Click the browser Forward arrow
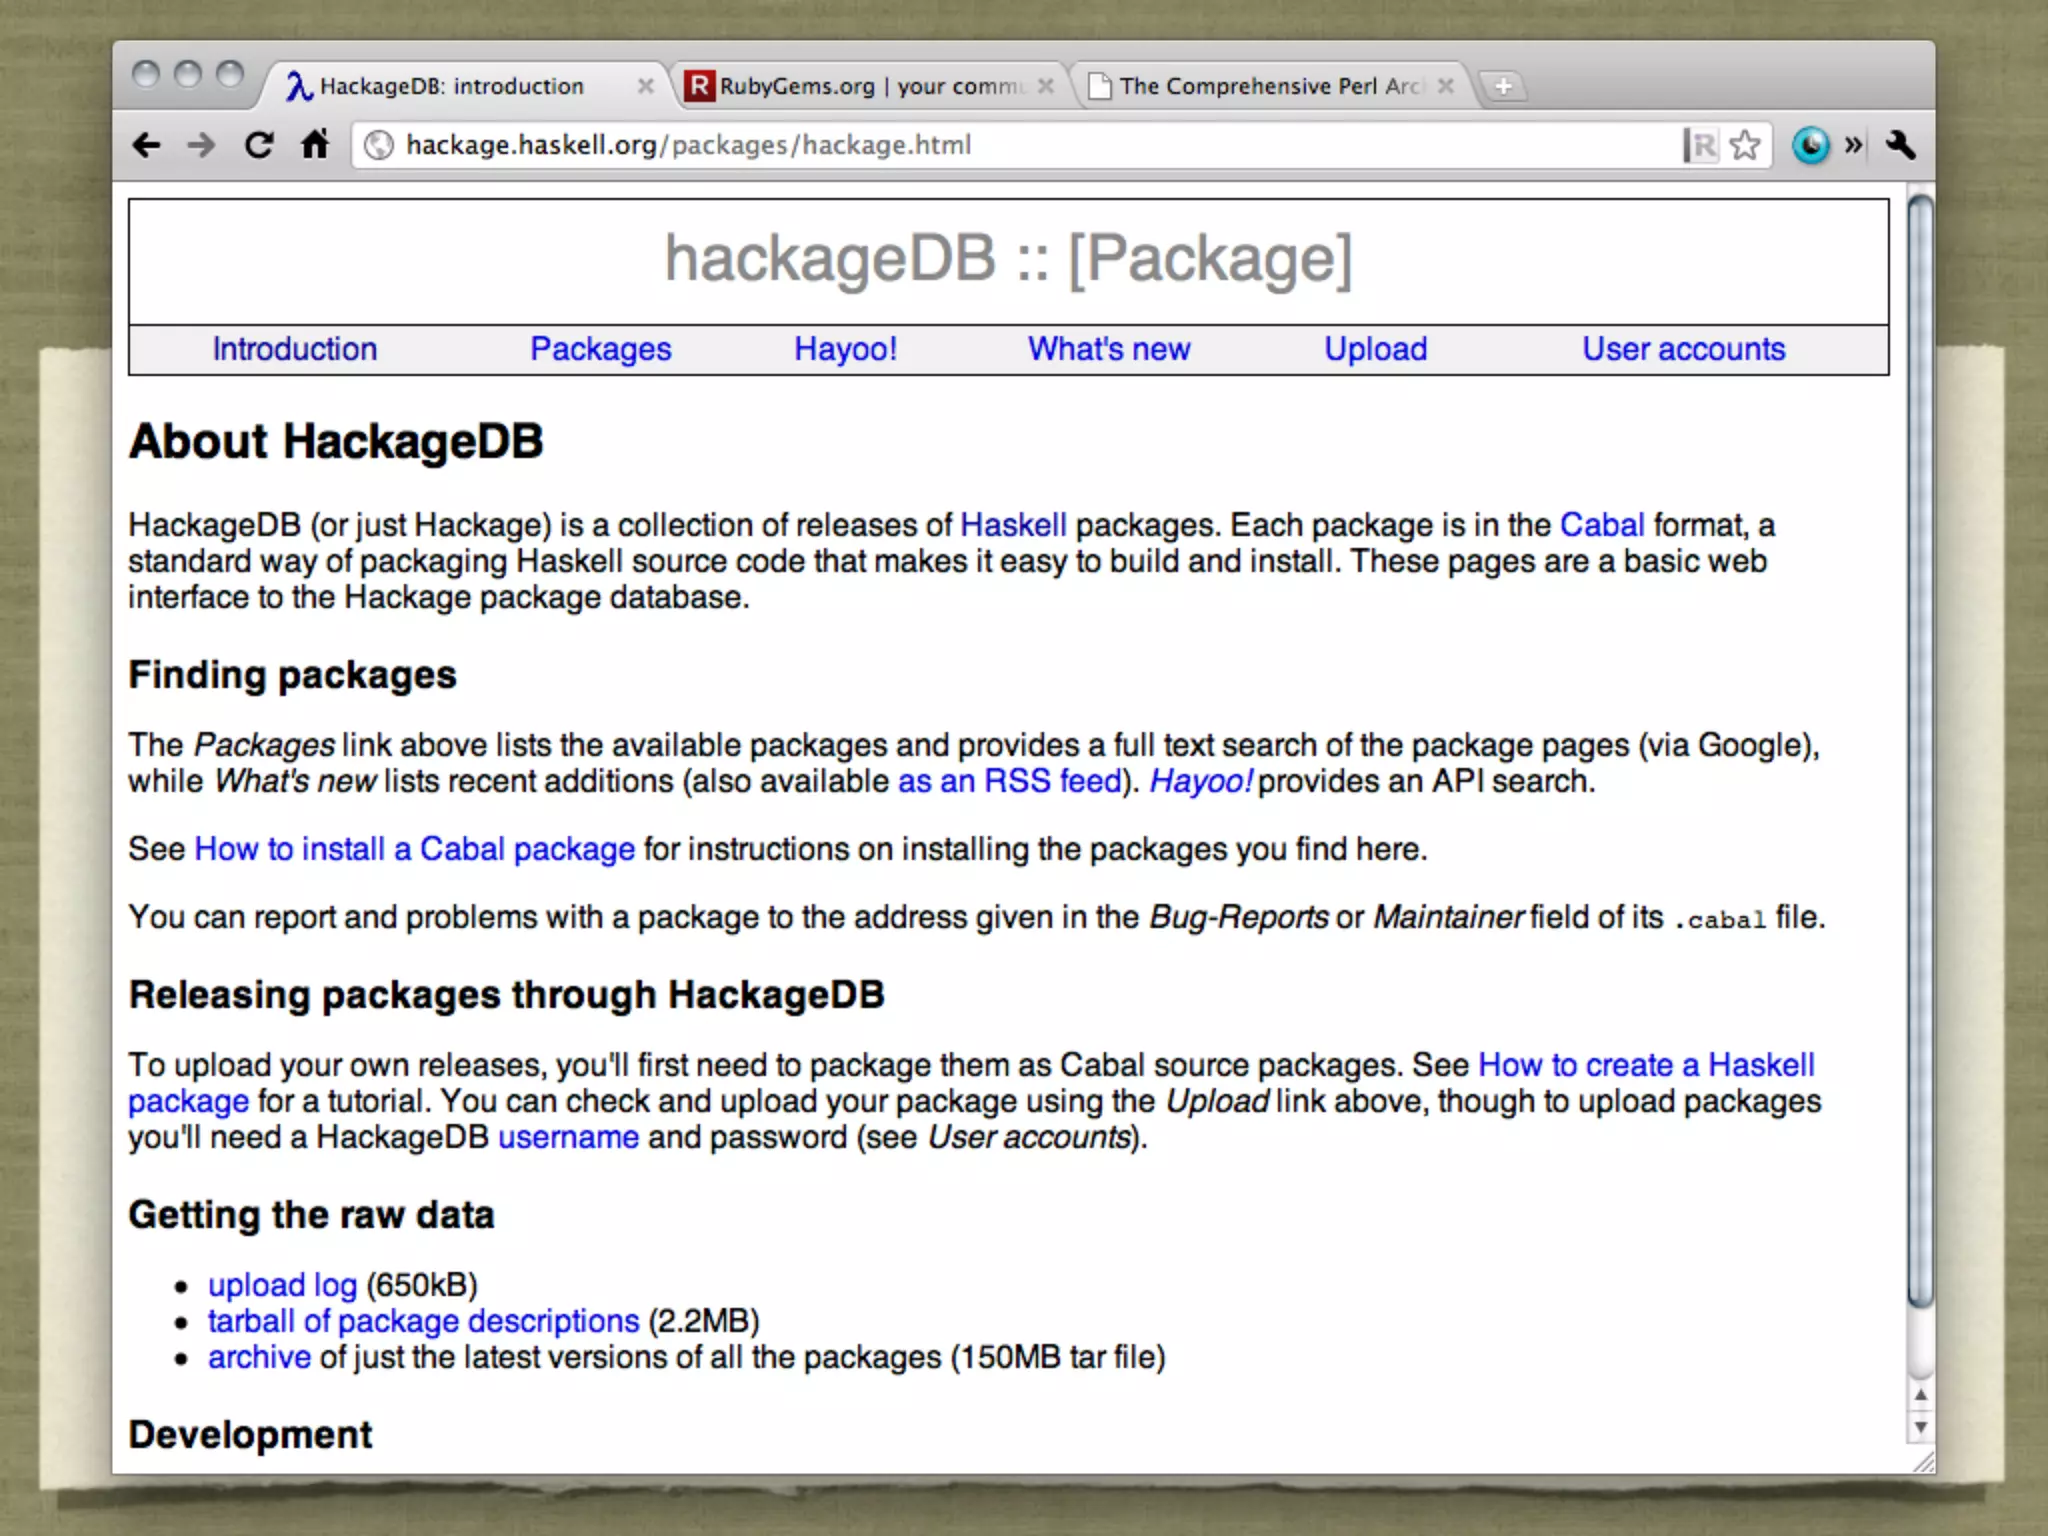 click(202, 146)
